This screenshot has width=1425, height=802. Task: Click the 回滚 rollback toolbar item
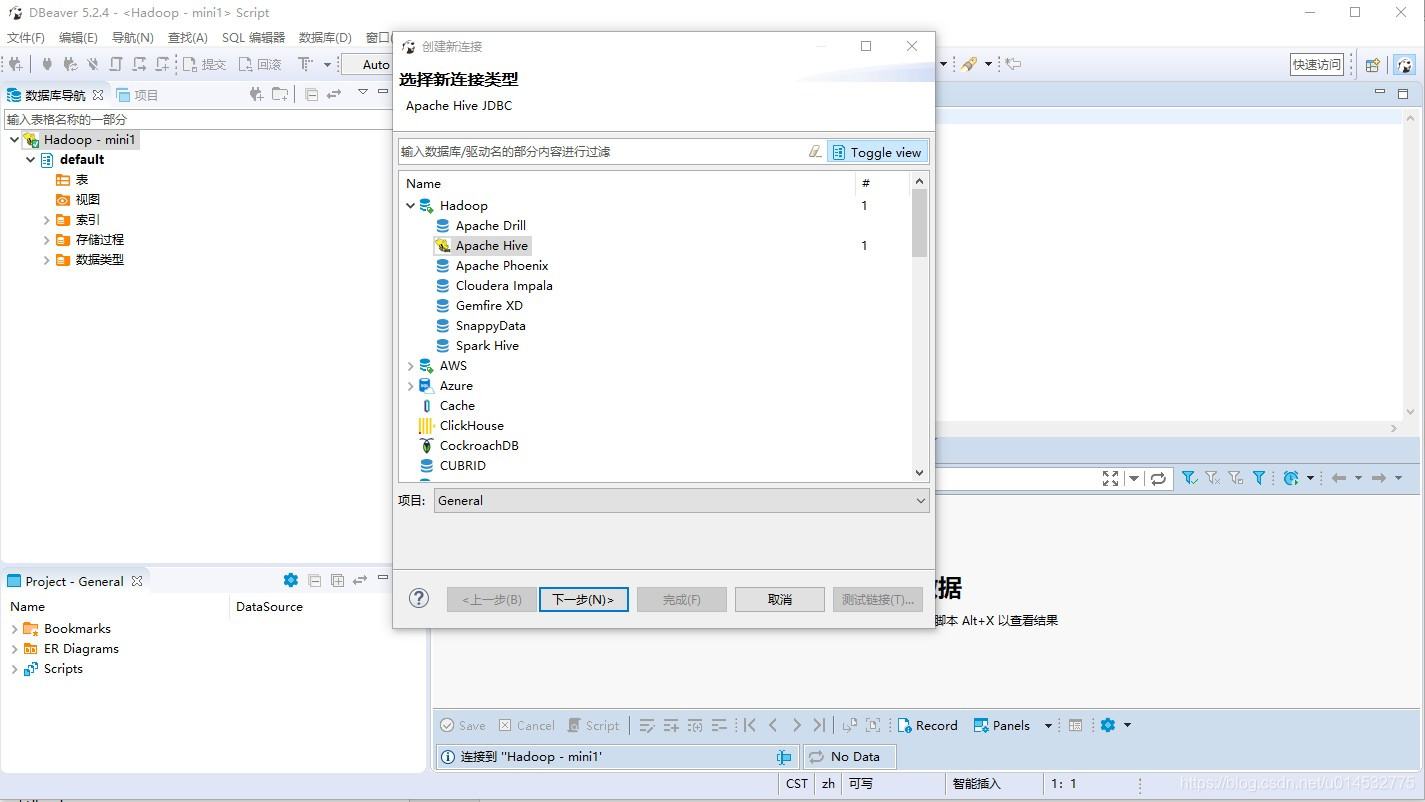pyautogui.click(x=260, y=64)
